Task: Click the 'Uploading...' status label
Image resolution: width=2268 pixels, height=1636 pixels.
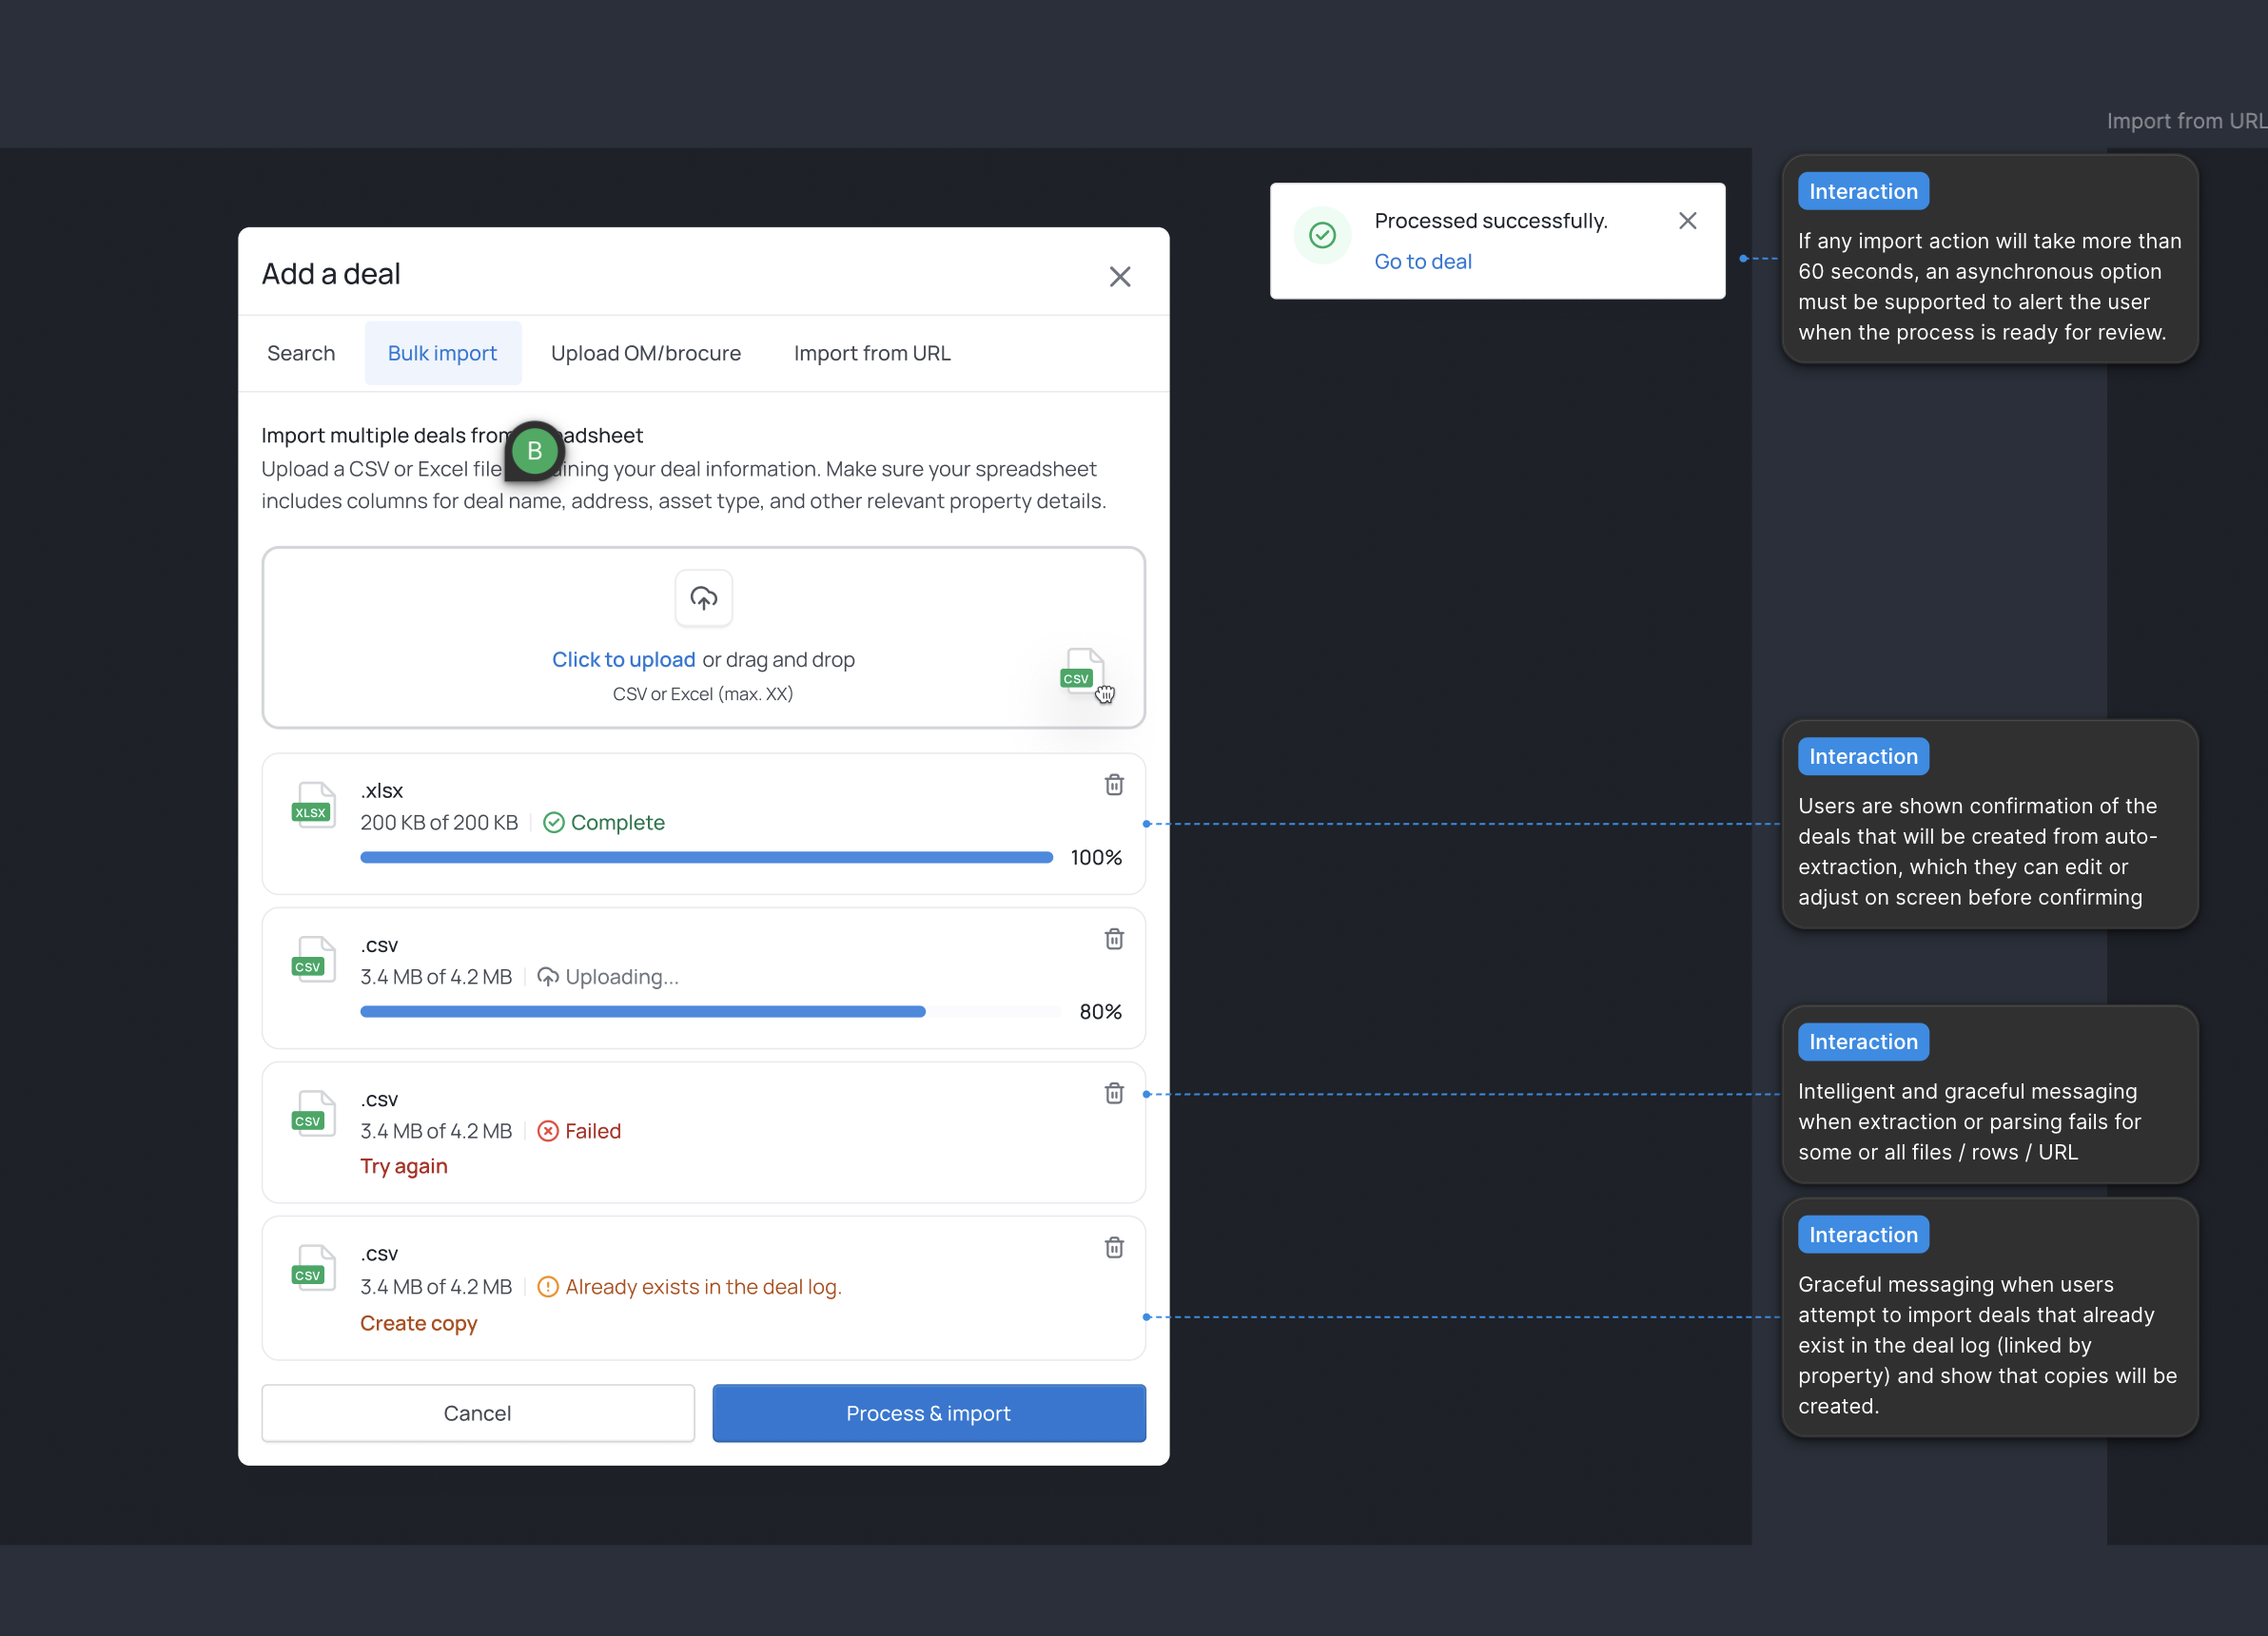Action: coord(621,976)
